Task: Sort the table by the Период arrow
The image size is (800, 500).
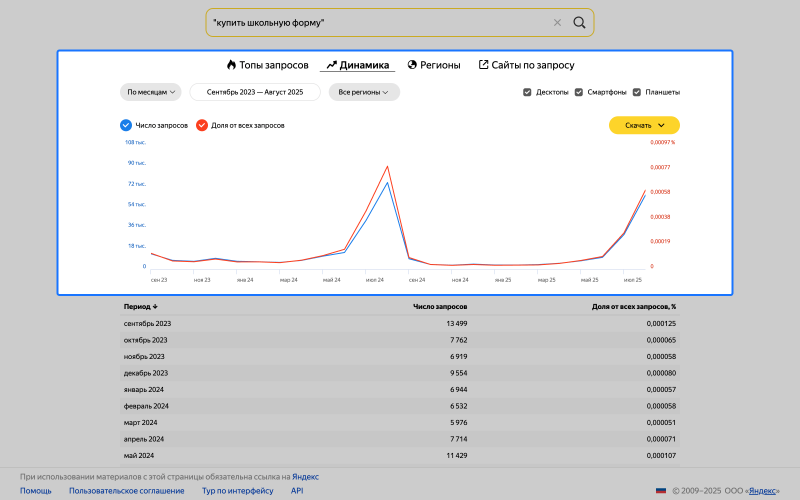Action: coord(155,307)
